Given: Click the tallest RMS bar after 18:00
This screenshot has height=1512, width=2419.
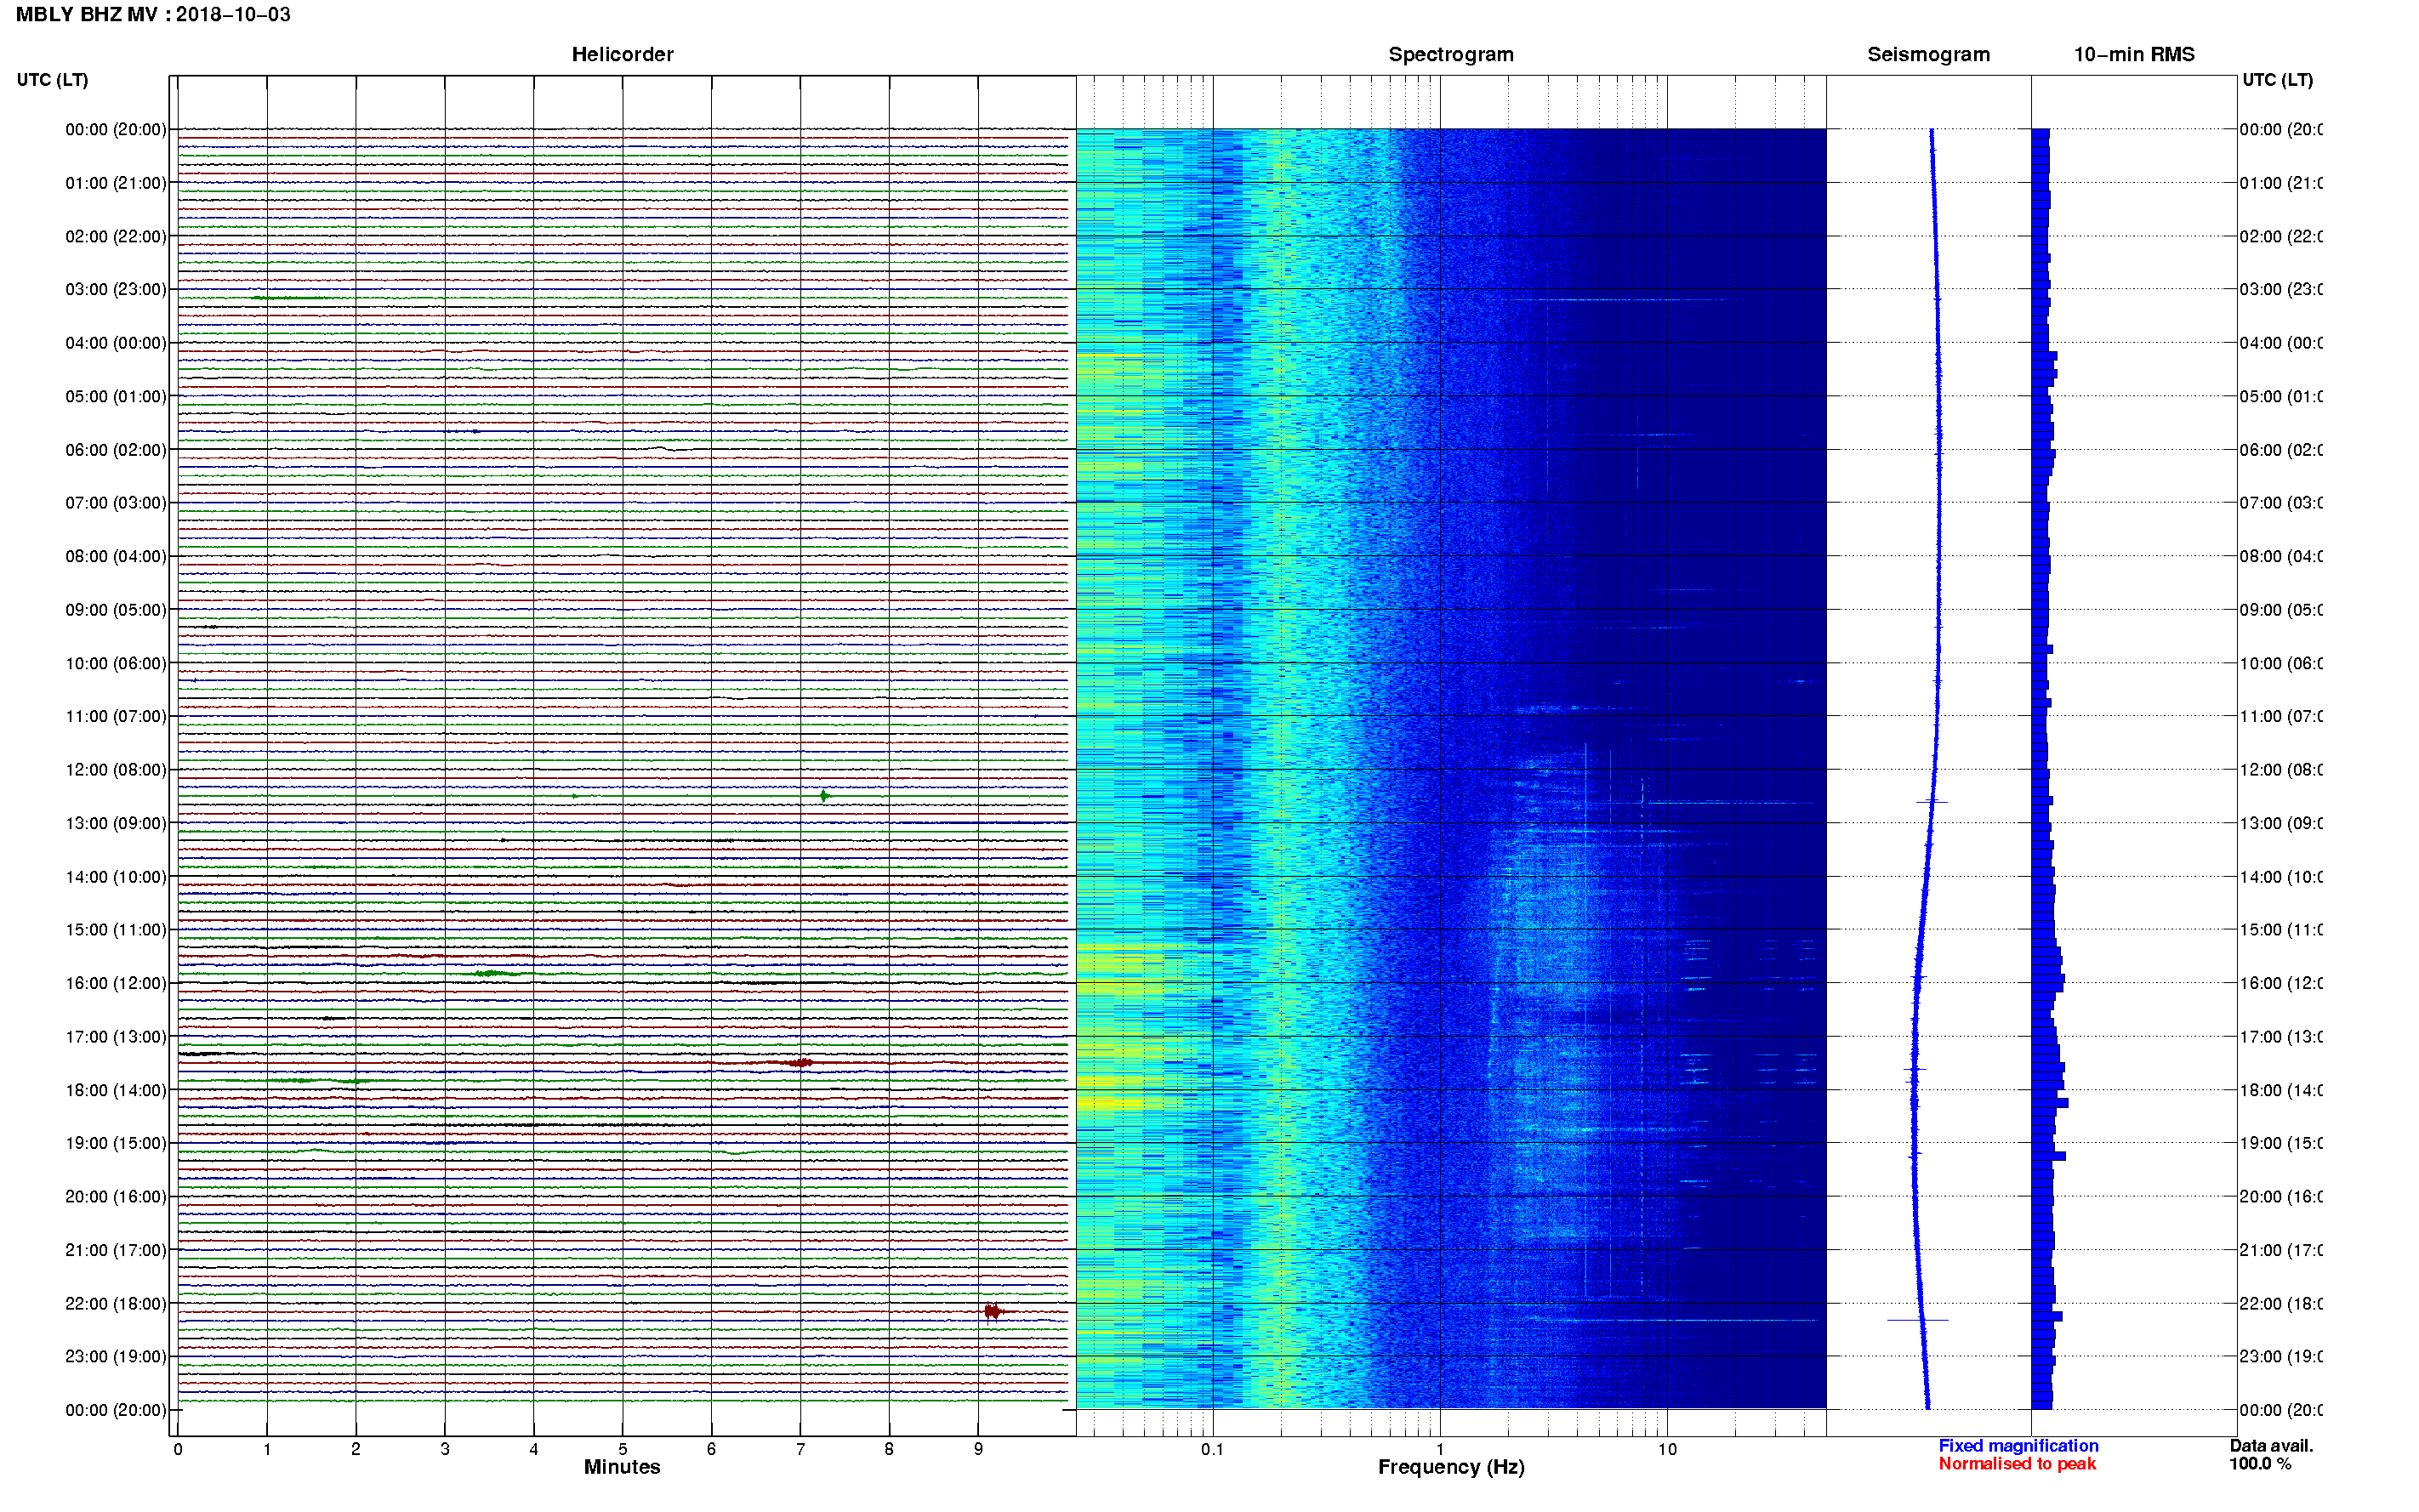Looking at the screenshot, I should click(x=2050, y=1103).
